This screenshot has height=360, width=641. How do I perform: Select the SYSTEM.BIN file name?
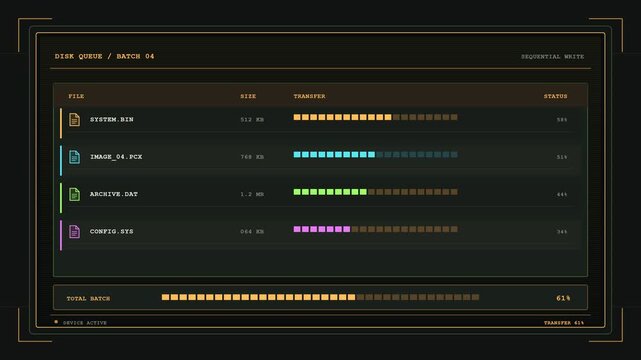[112, 119]
